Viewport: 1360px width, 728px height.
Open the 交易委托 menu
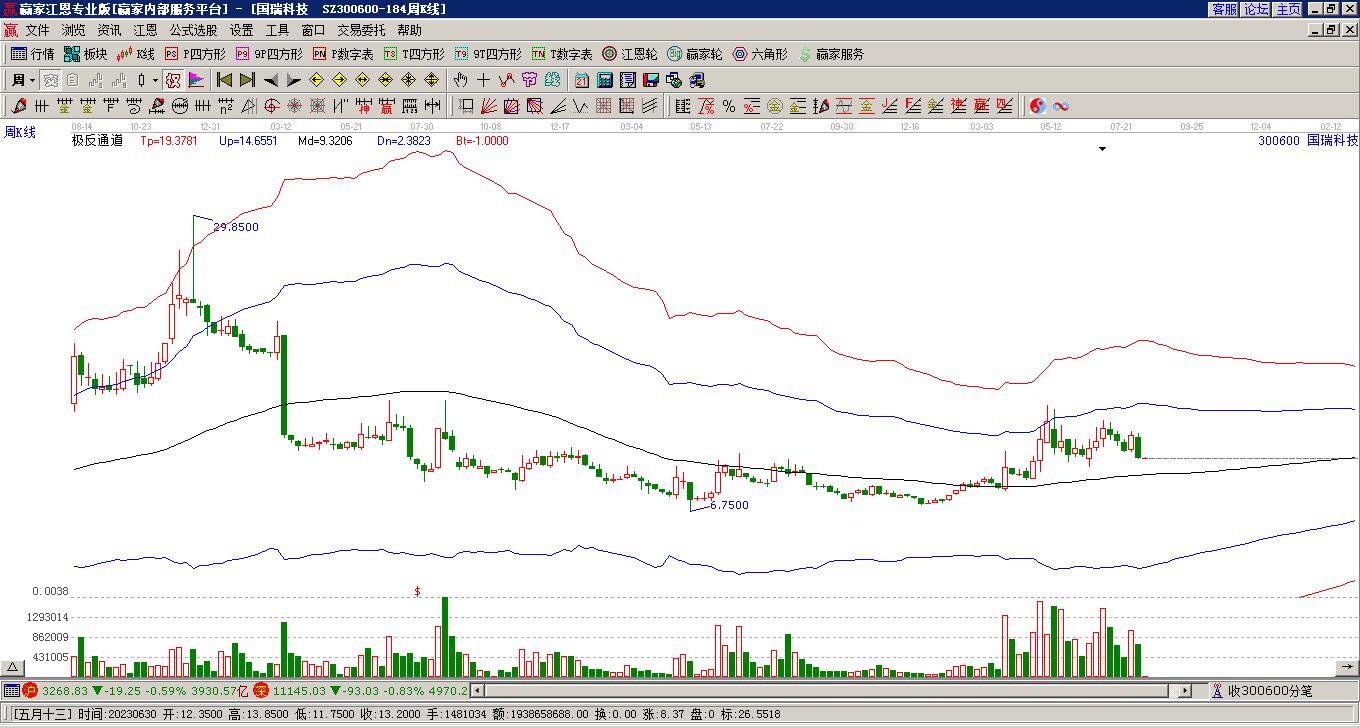(x=361, y=31)
